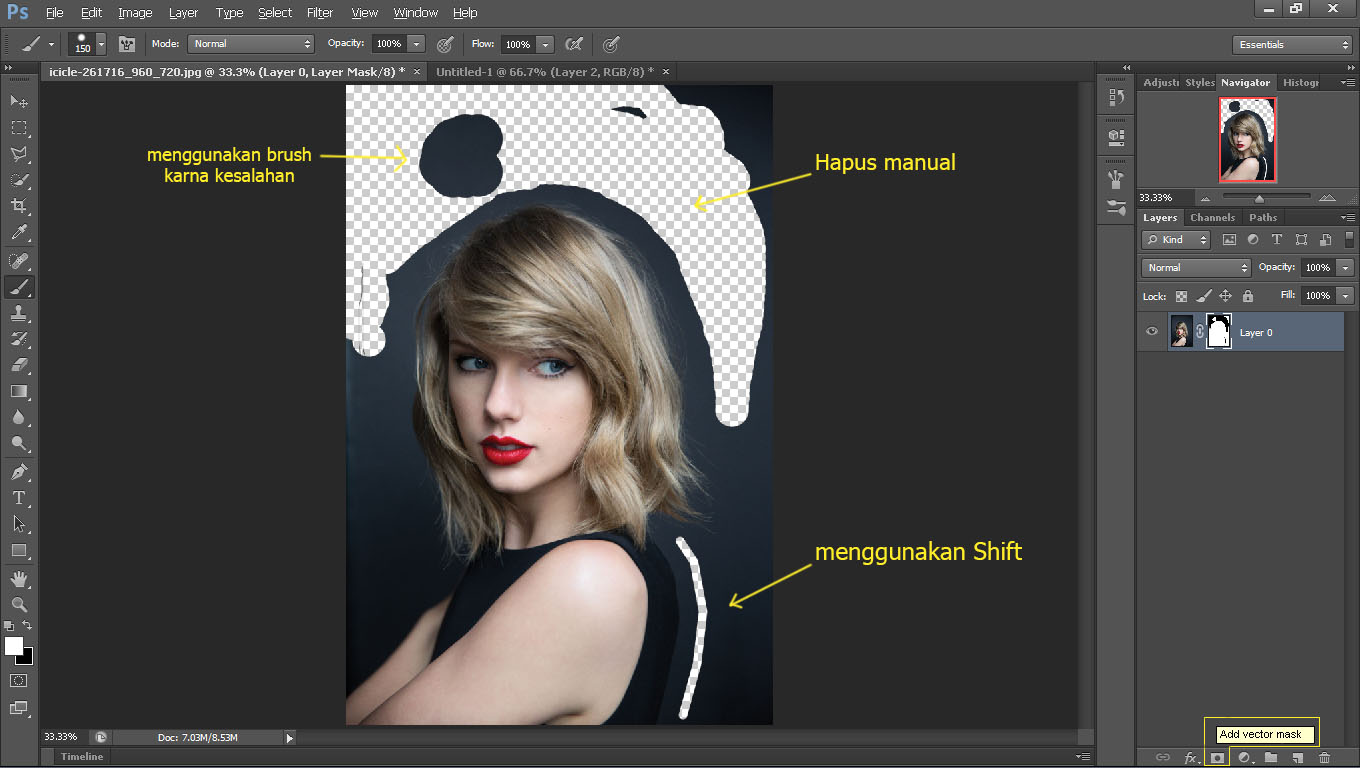Select the Spot Healing Brush tool
This screenshot has height=768, width=1360.
click(x=19, y=261)
